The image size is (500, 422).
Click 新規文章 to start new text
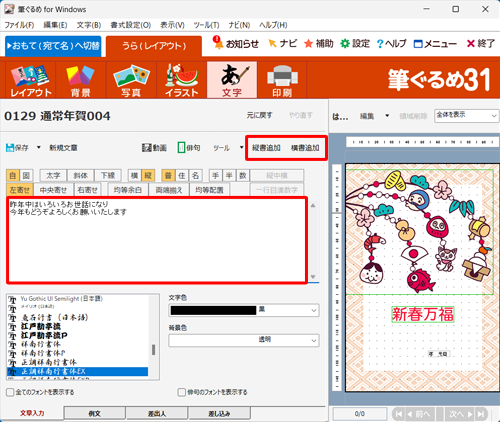point(63,148)
